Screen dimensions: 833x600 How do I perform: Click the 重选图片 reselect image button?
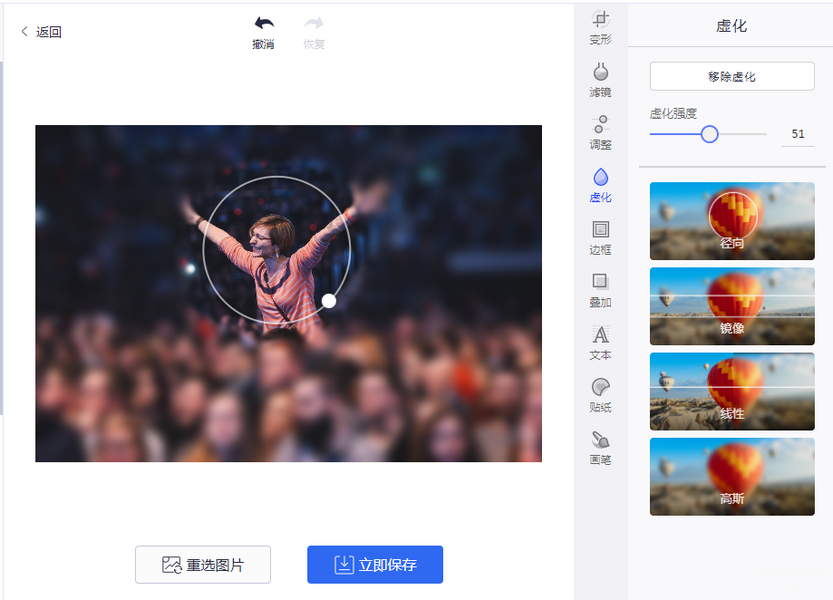tap(203, 565)
